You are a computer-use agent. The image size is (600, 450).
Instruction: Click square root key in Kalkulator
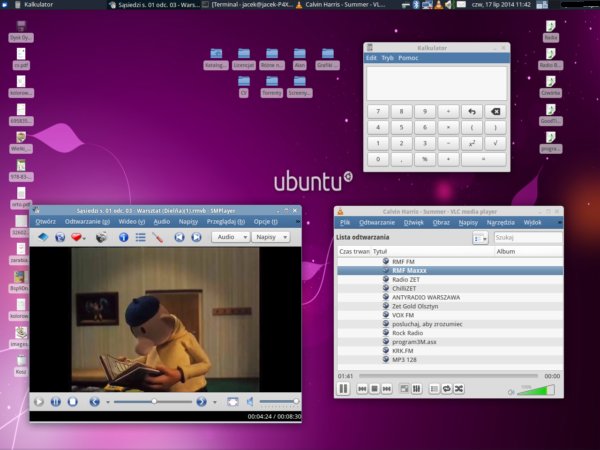[x=496, y=143]
